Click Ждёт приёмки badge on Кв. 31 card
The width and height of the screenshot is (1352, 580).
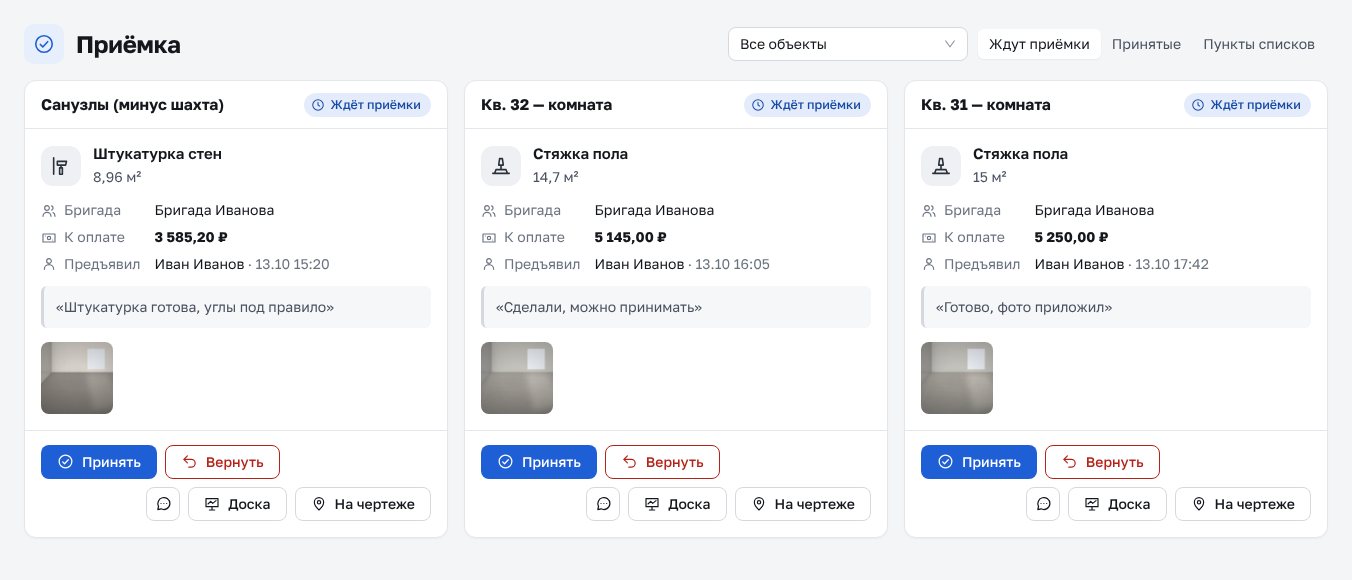point(1247,105)
